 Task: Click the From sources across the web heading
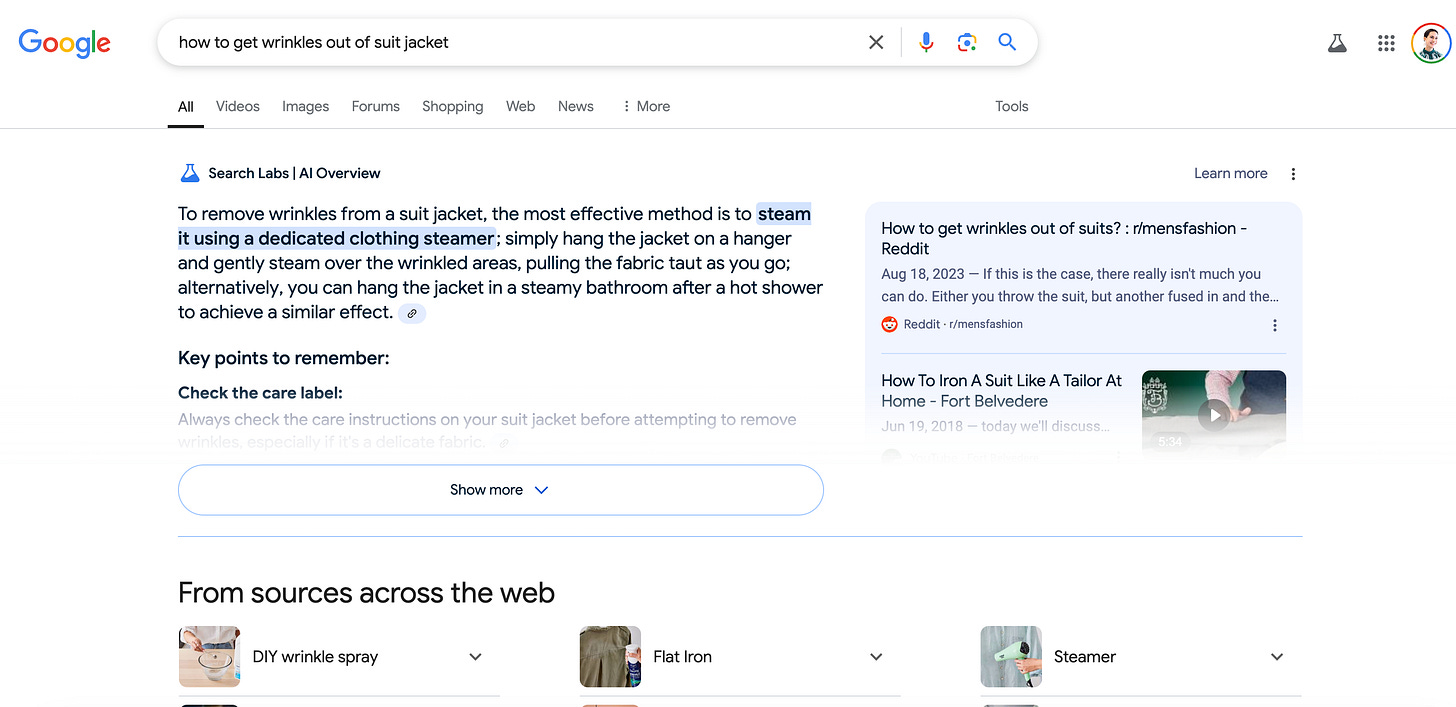(x=366, y=593)
